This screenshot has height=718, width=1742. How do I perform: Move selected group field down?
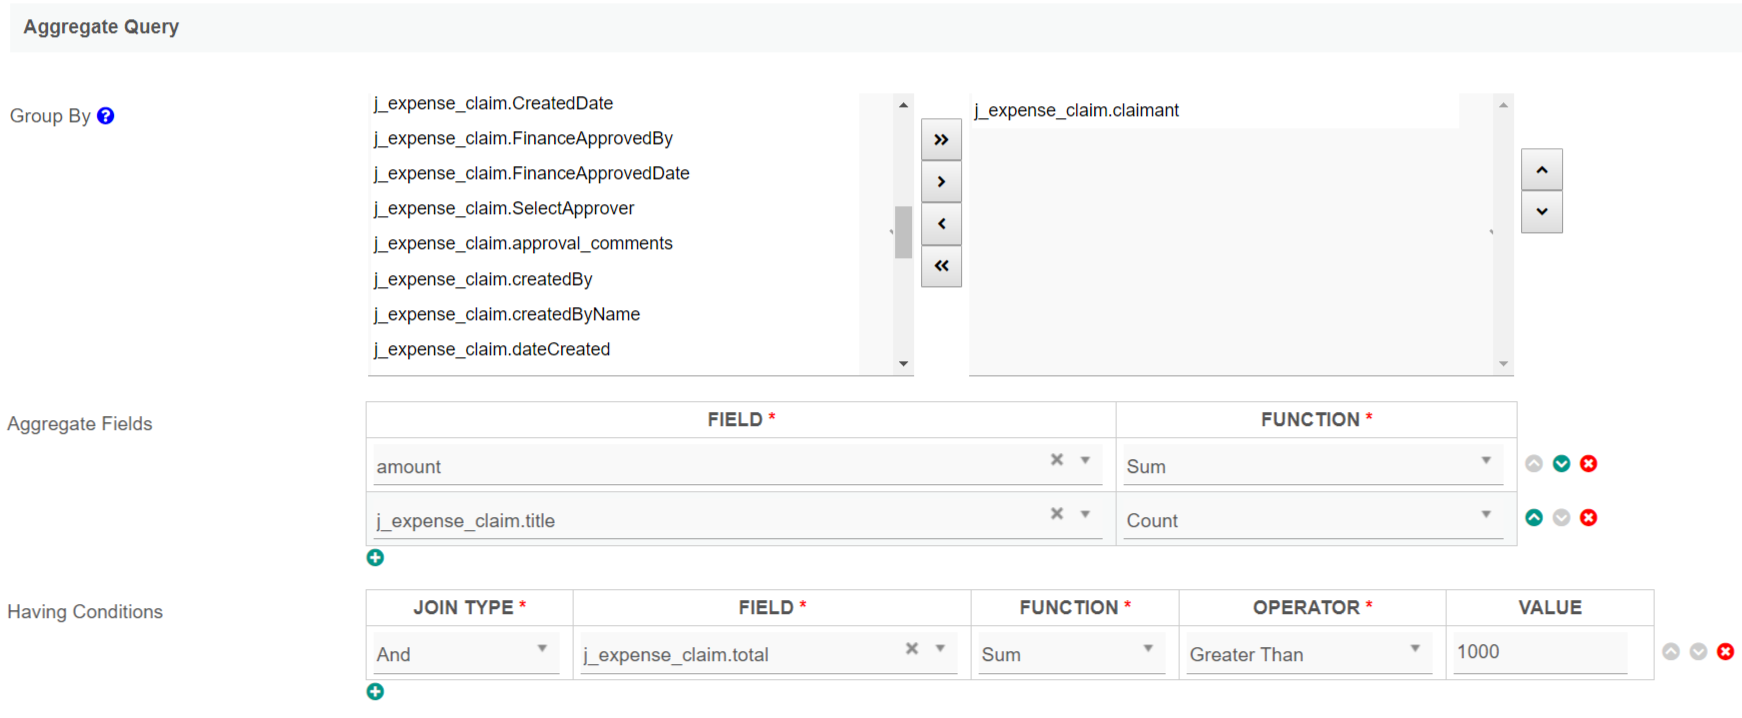point(1541,212)
